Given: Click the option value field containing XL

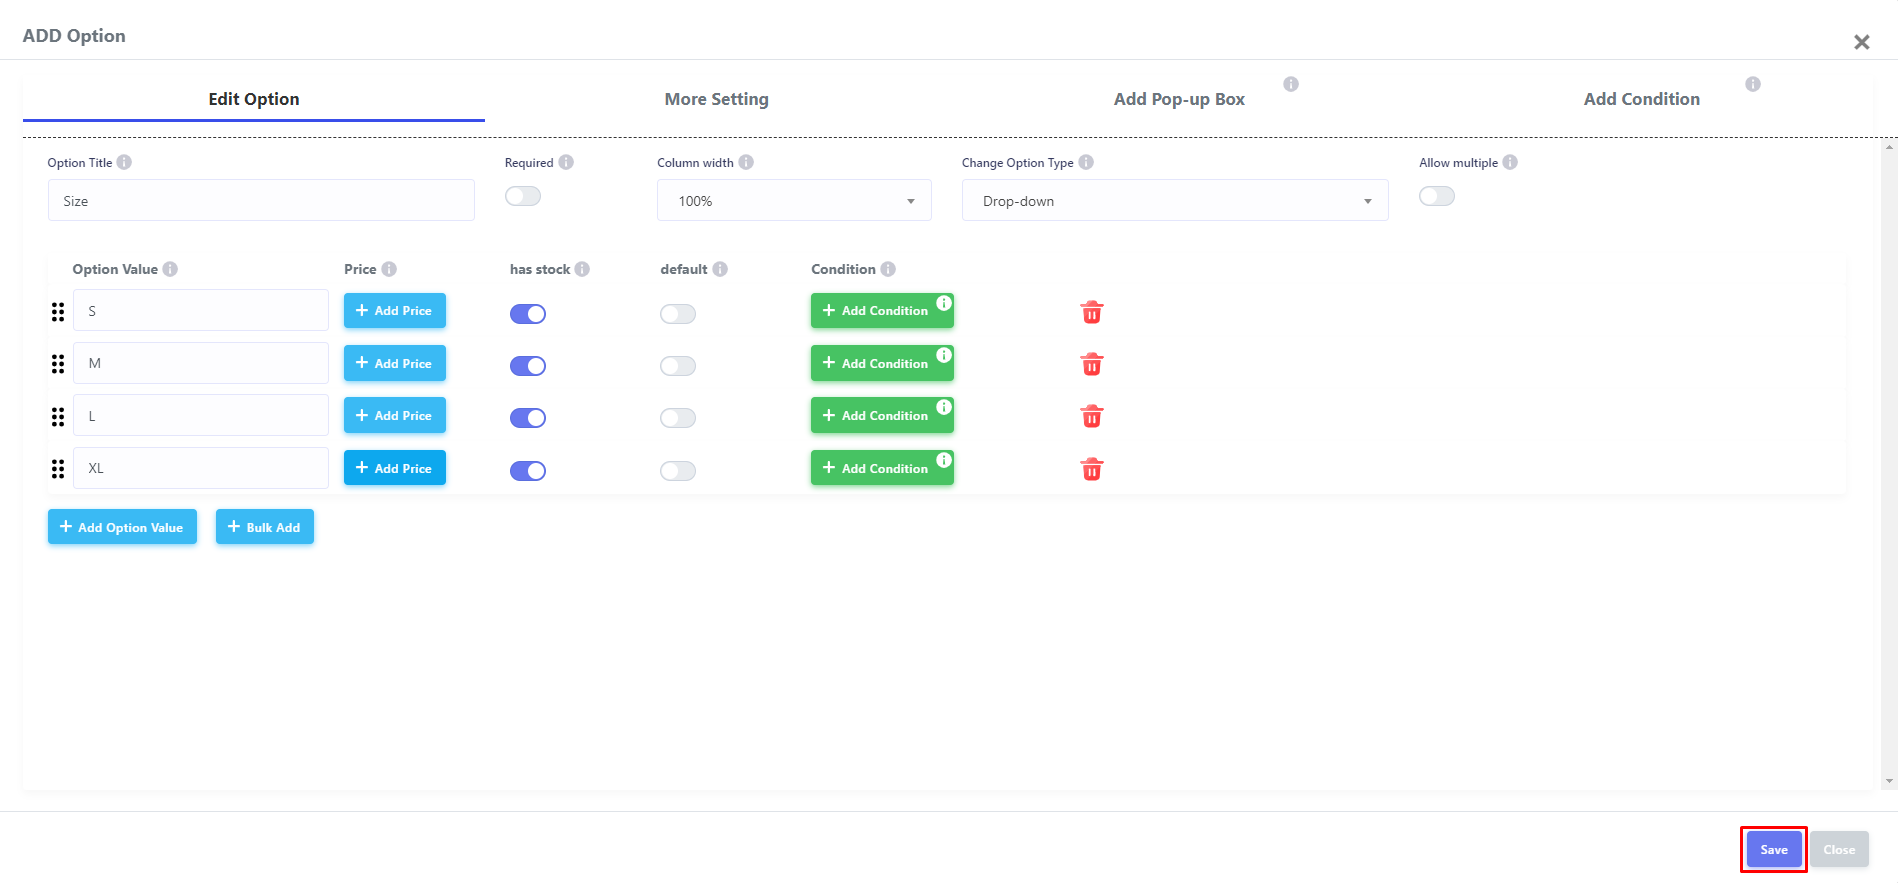Looking at the screenshot, I should point(201,468).
